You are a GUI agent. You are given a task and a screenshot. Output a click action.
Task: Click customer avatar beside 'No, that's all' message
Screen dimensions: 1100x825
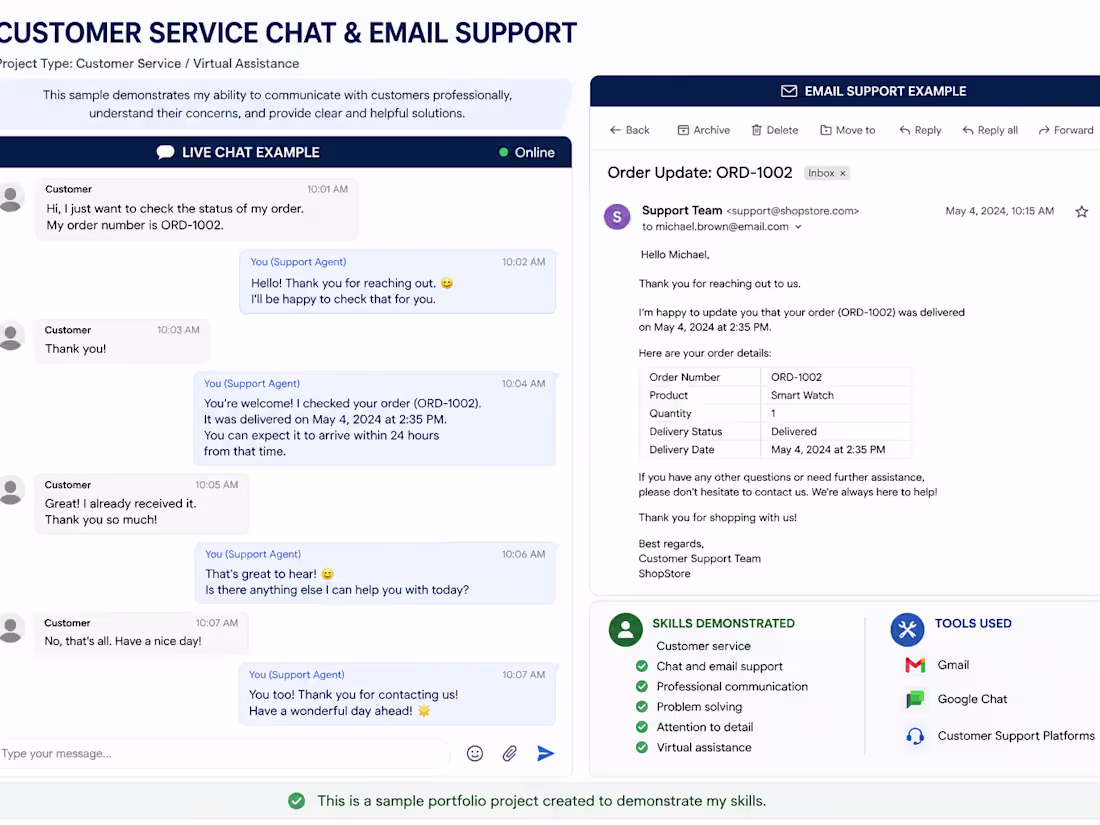click(x=11, y=629)
